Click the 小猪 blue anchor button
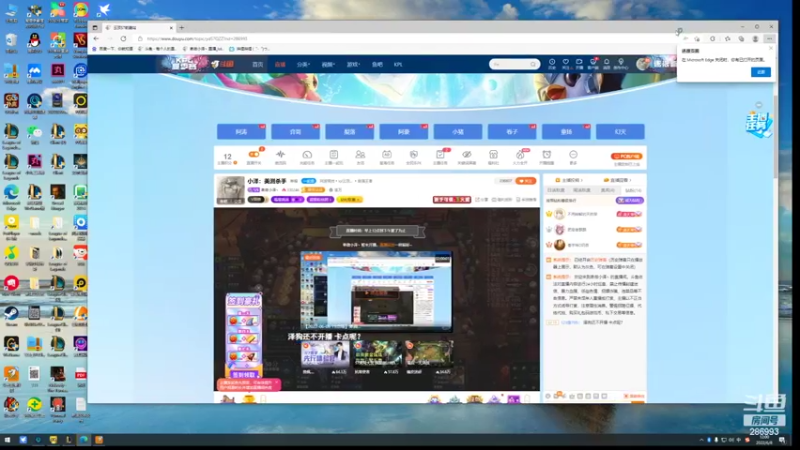The width and height of the screenshot is (800, 450). point(458,132)
